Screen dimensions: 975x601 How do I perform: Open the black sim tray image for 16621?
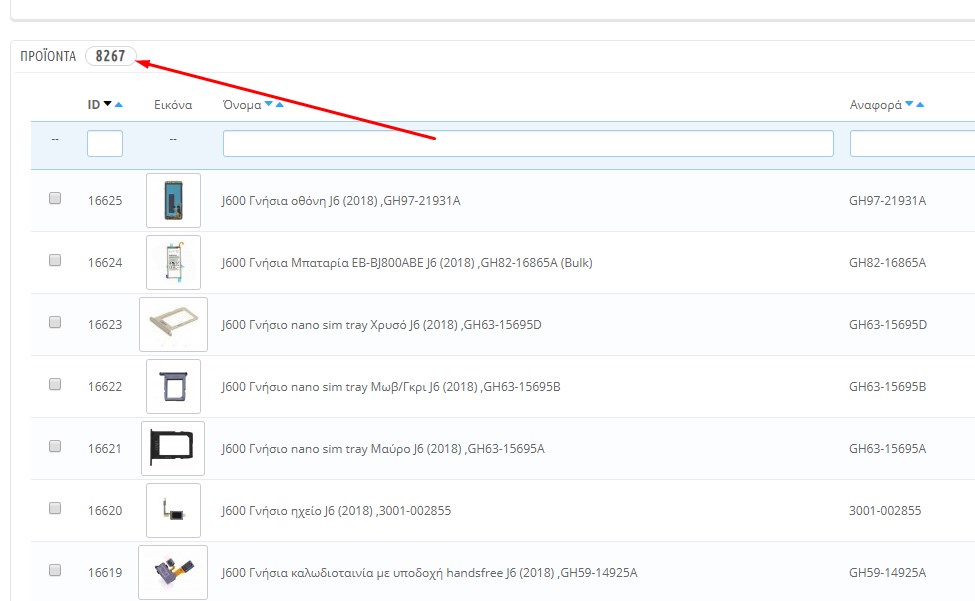point(173,448)
